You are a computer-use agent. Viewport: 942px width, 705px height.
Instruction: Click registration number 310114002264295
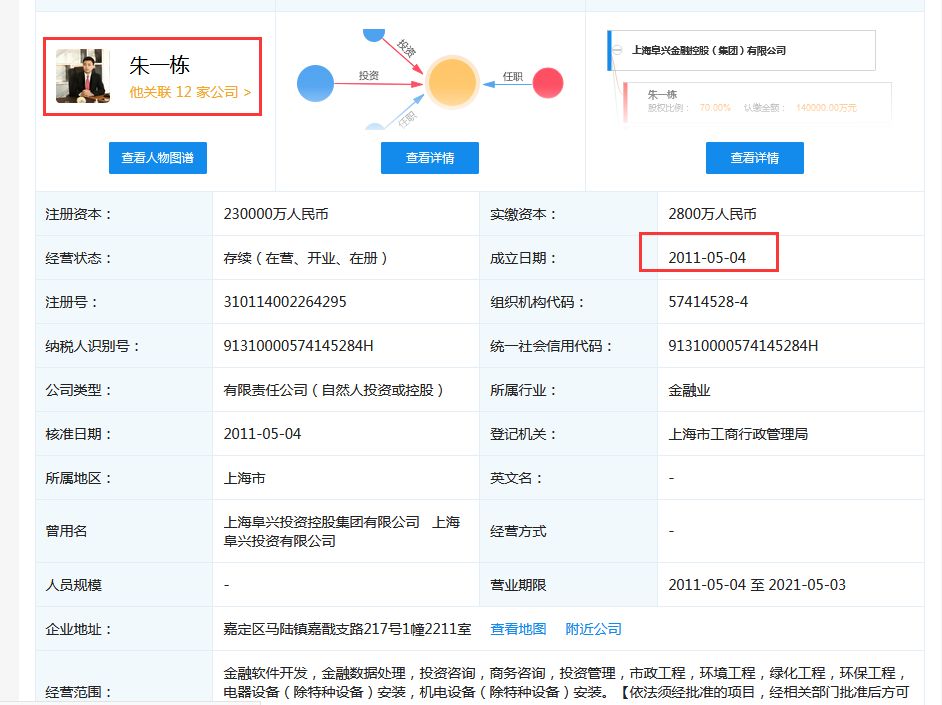click(285, 301)
